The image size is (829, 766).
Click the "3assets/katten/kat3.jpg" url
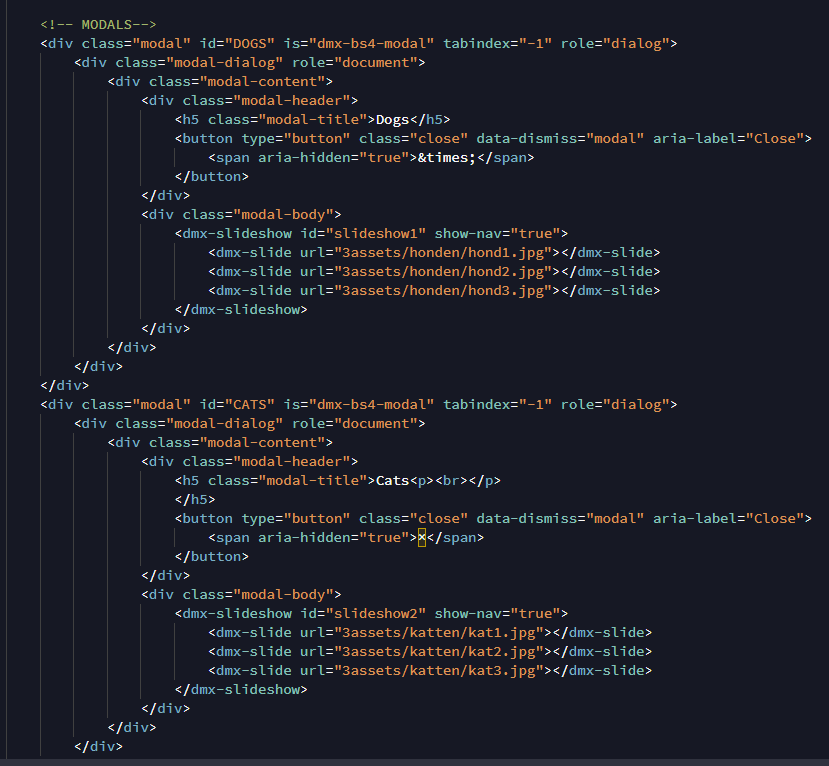point(439,671)
